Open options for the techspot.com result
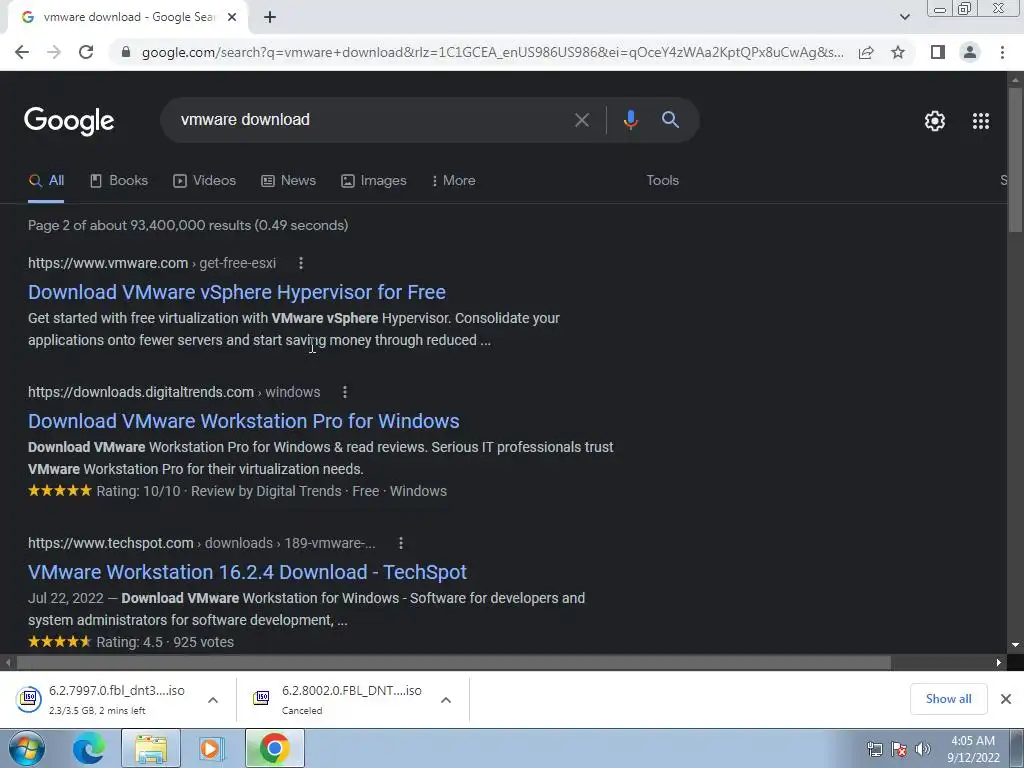 click(x=401, y=543)
